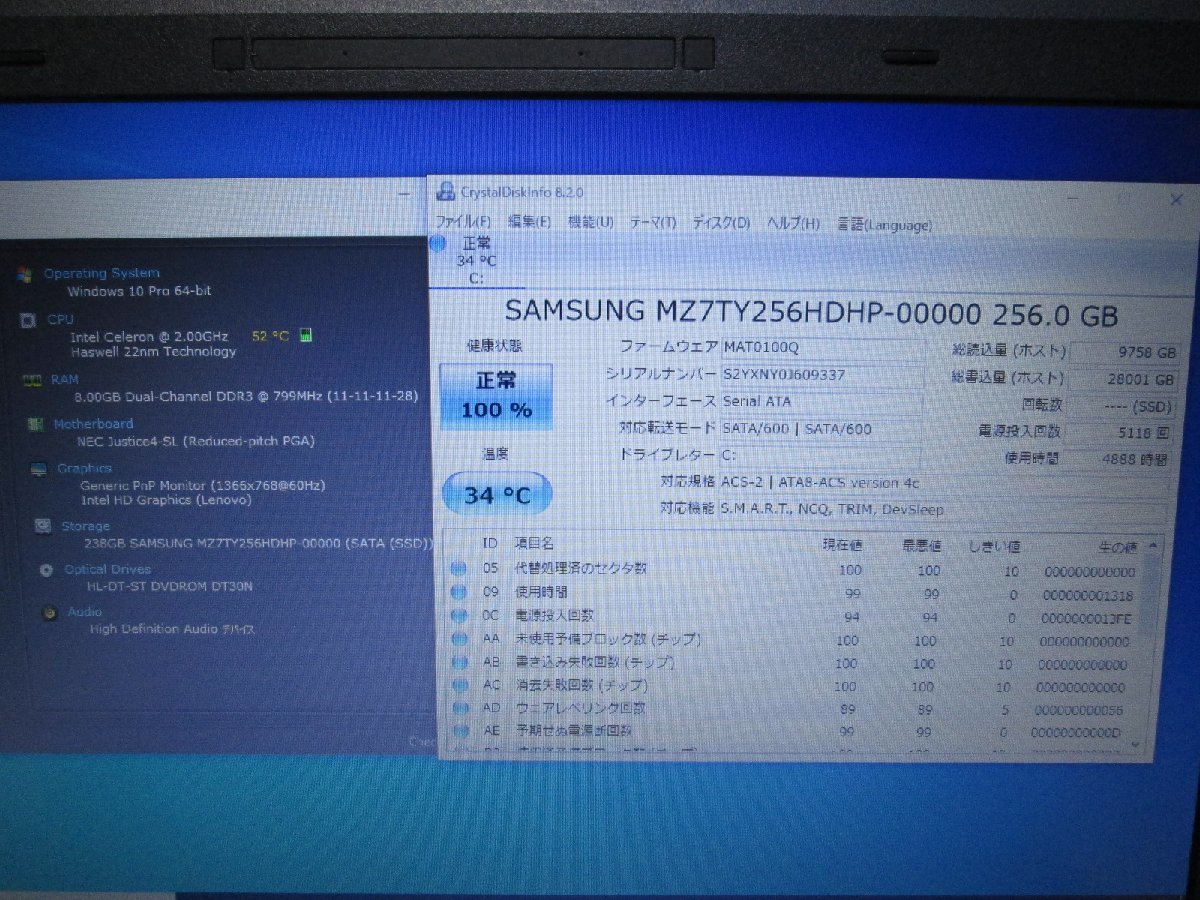Open the Motherboard section link in Speccy
1200x900 pixels.
click(93, 424)
